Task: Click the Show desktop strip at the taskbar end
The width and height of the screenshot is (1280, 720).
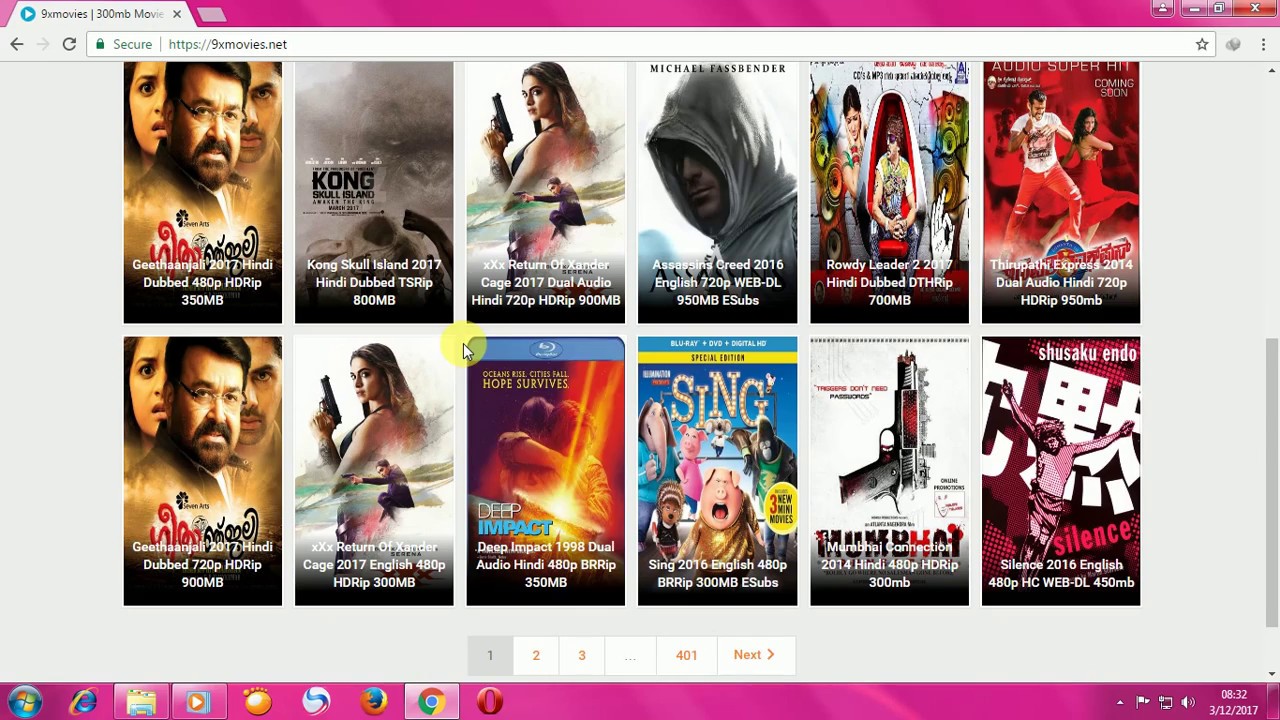Action: (1273, 702)
